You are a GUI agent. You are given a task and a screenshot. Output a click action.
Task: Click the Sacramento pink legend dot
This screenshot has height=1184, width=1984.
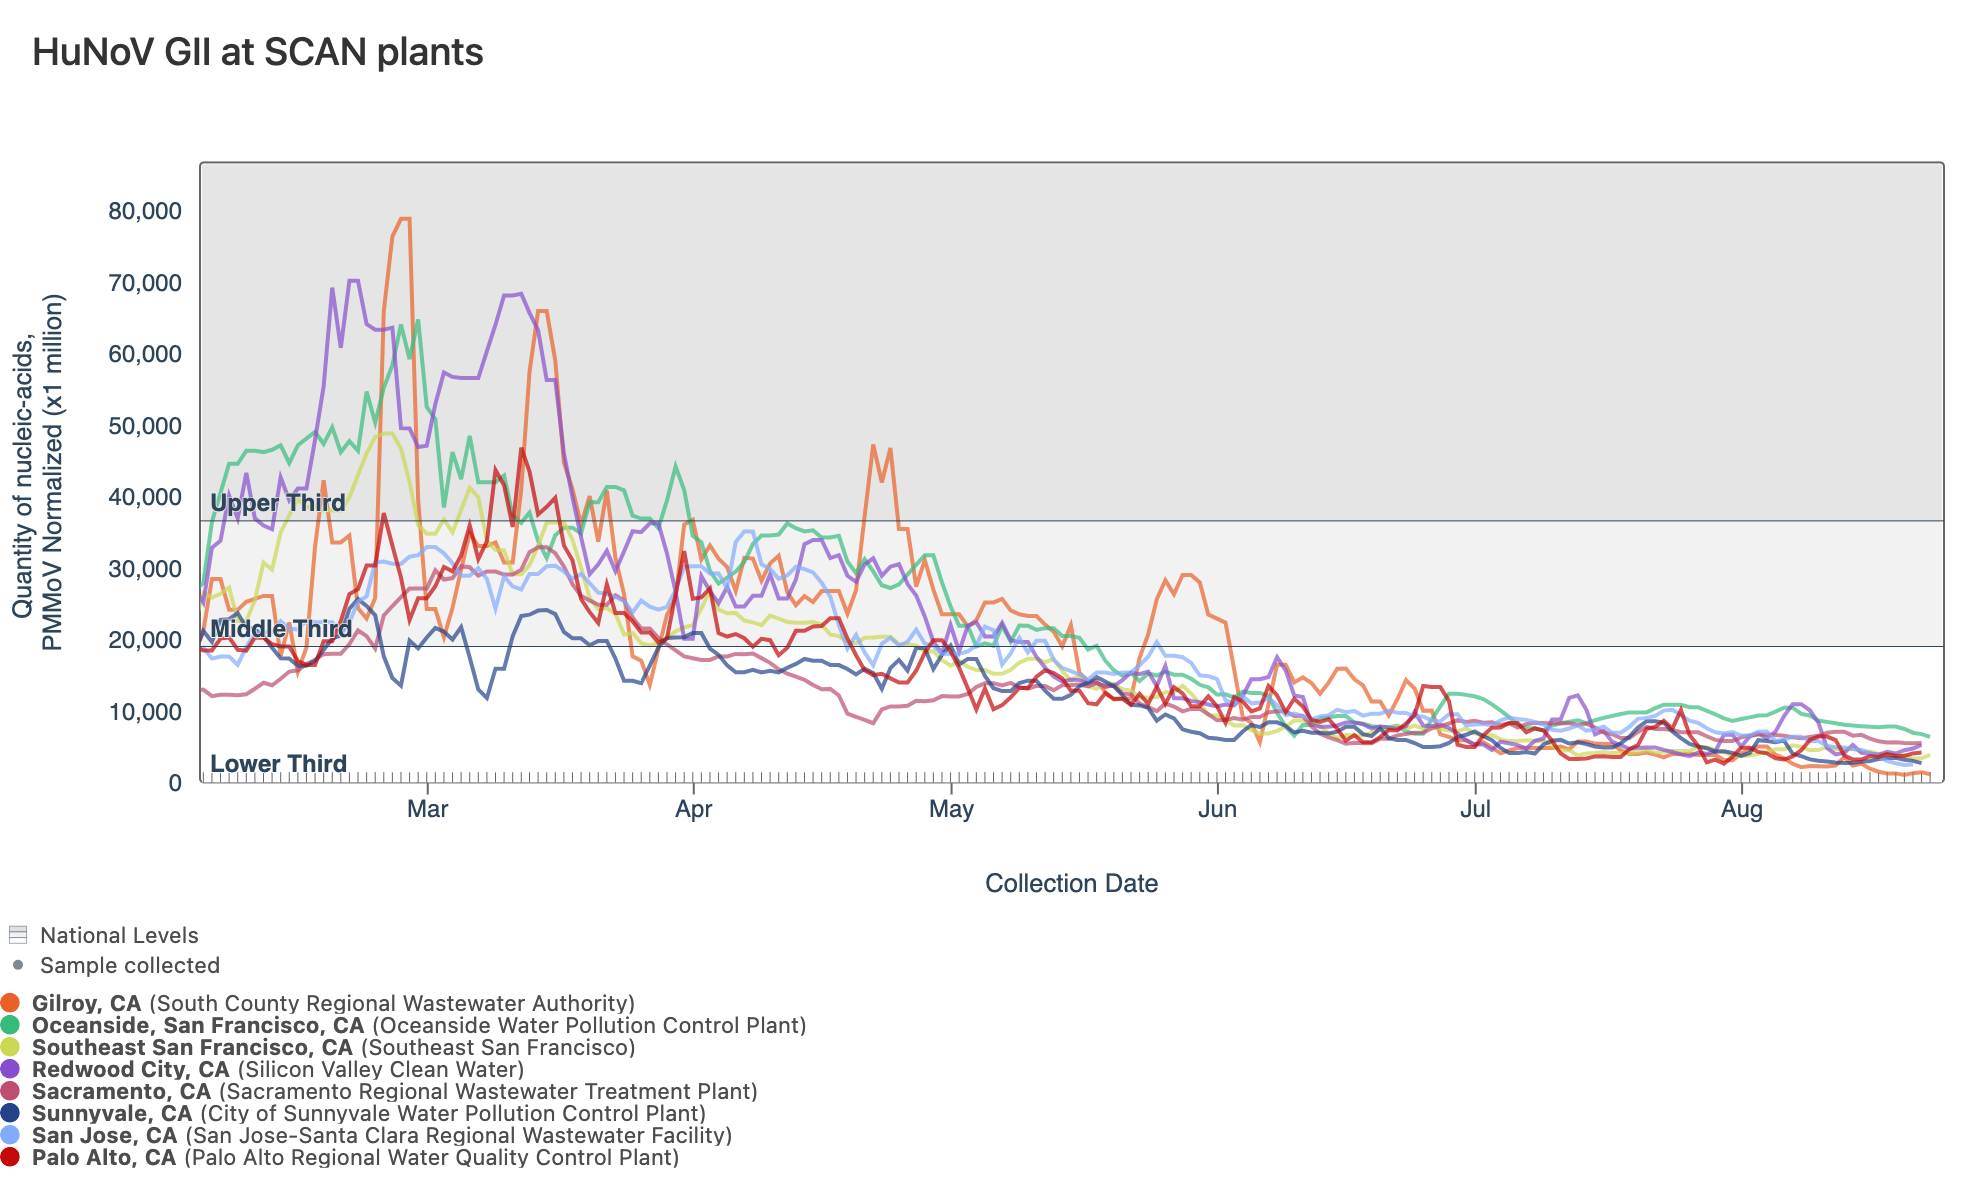(10, 1091)
